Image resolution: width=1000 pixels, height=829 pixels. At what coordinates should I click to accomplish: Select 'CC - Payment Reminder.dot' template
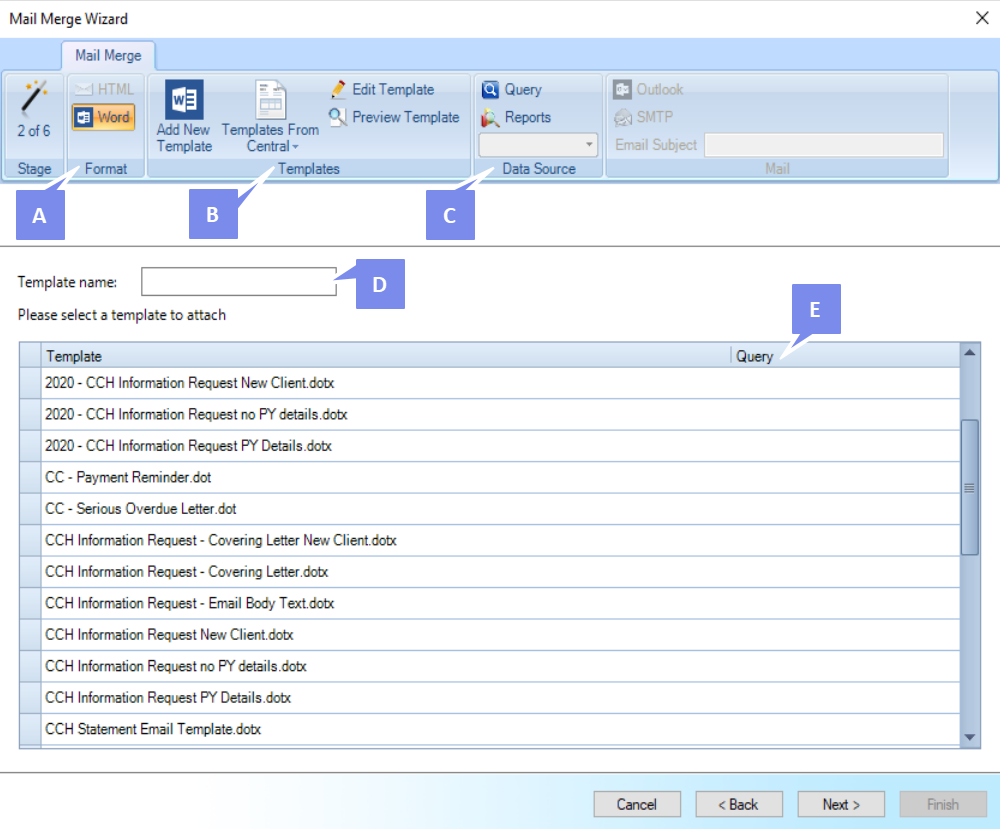point(501,477)
